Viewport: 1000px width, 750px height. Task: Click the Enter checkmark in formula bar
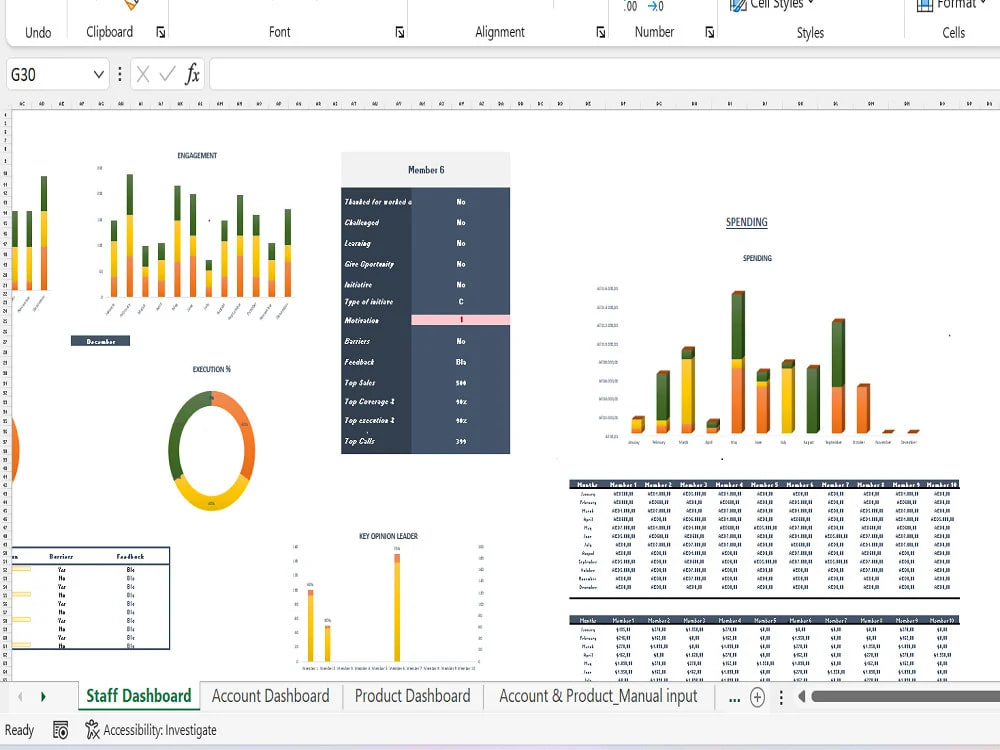pyautogui.click(x=167, y=75)
